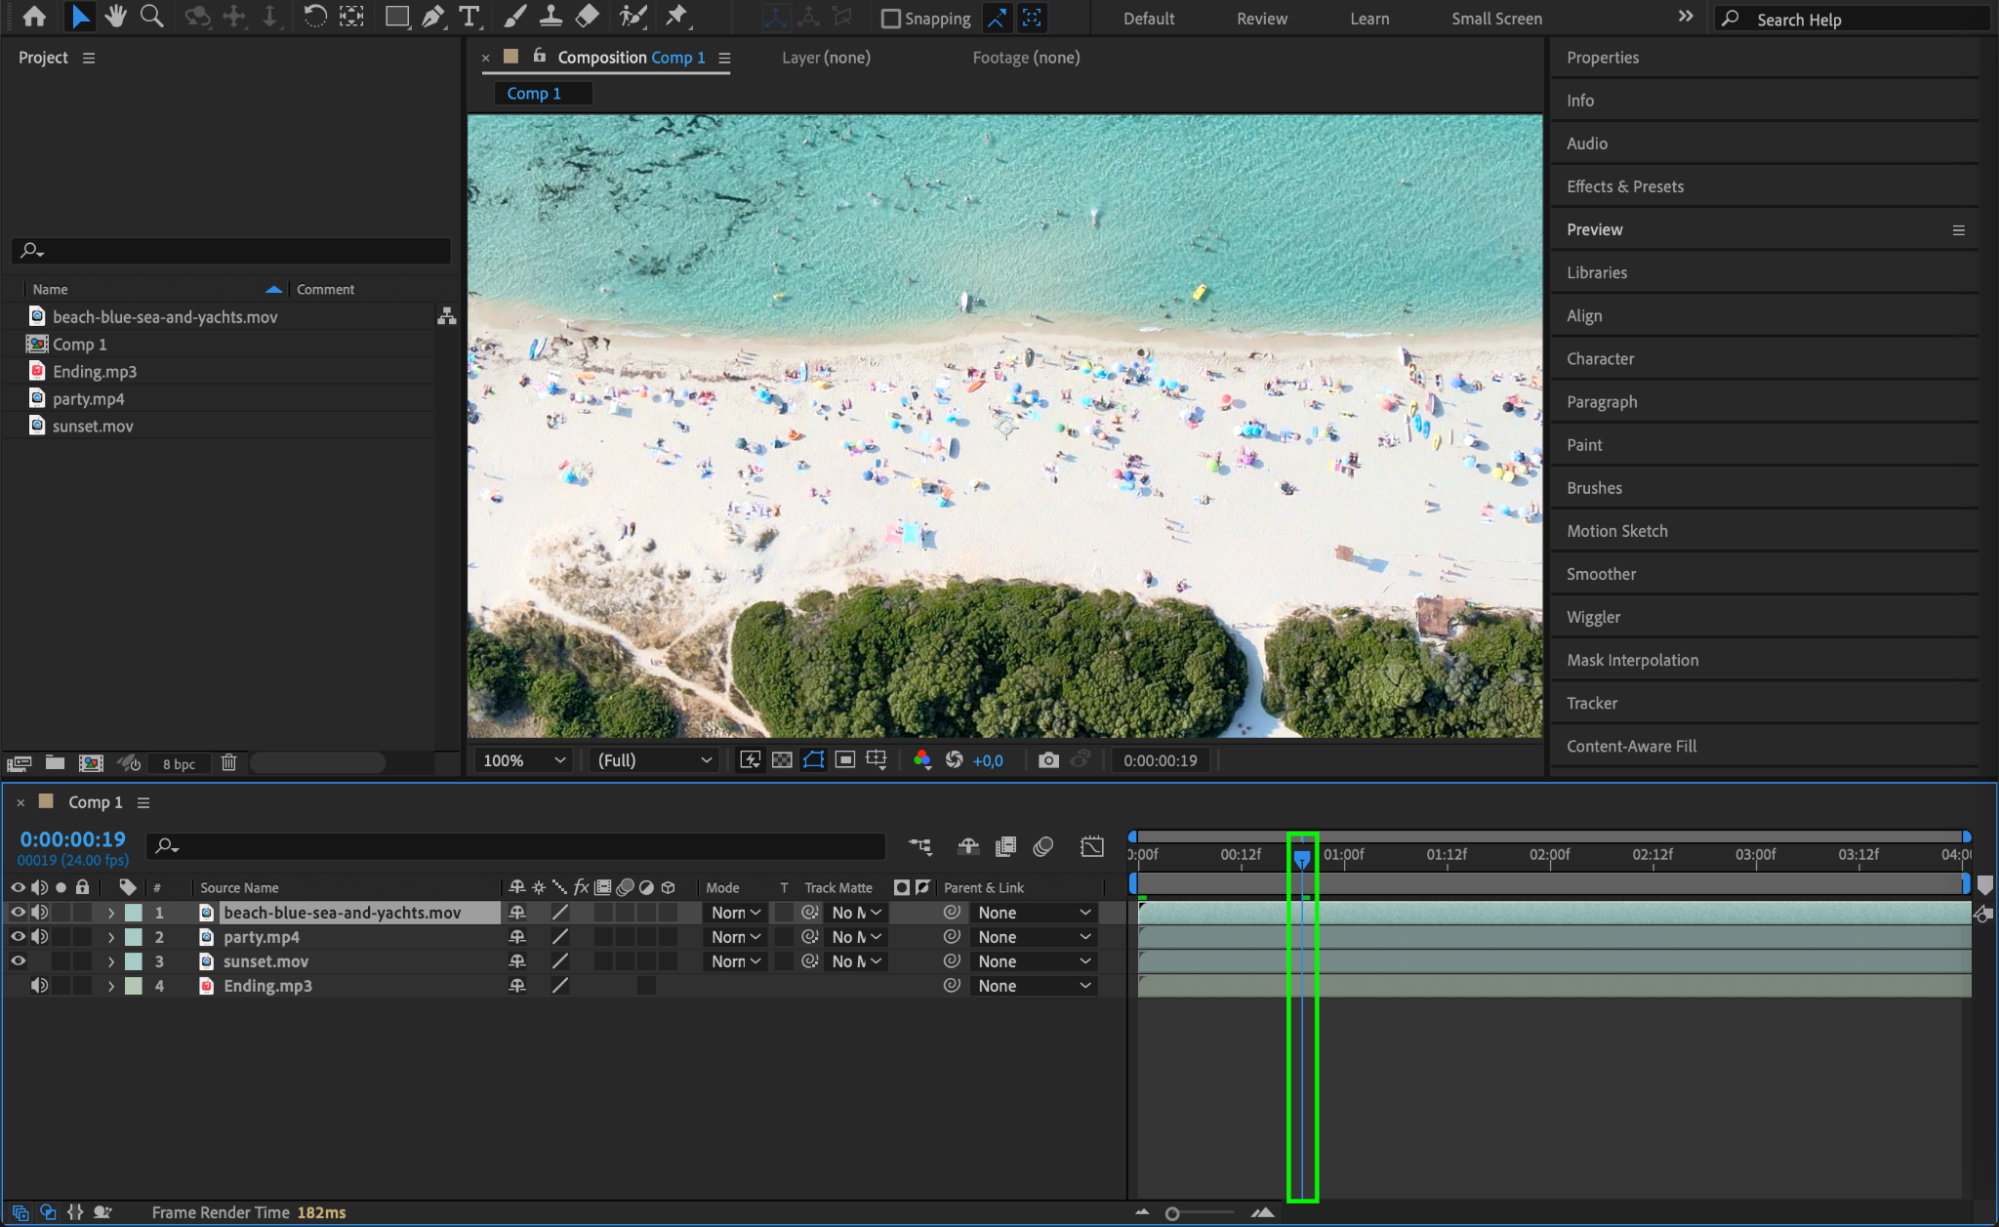
Task: Open the Home screen icon
Action: (x=34, y=16)
